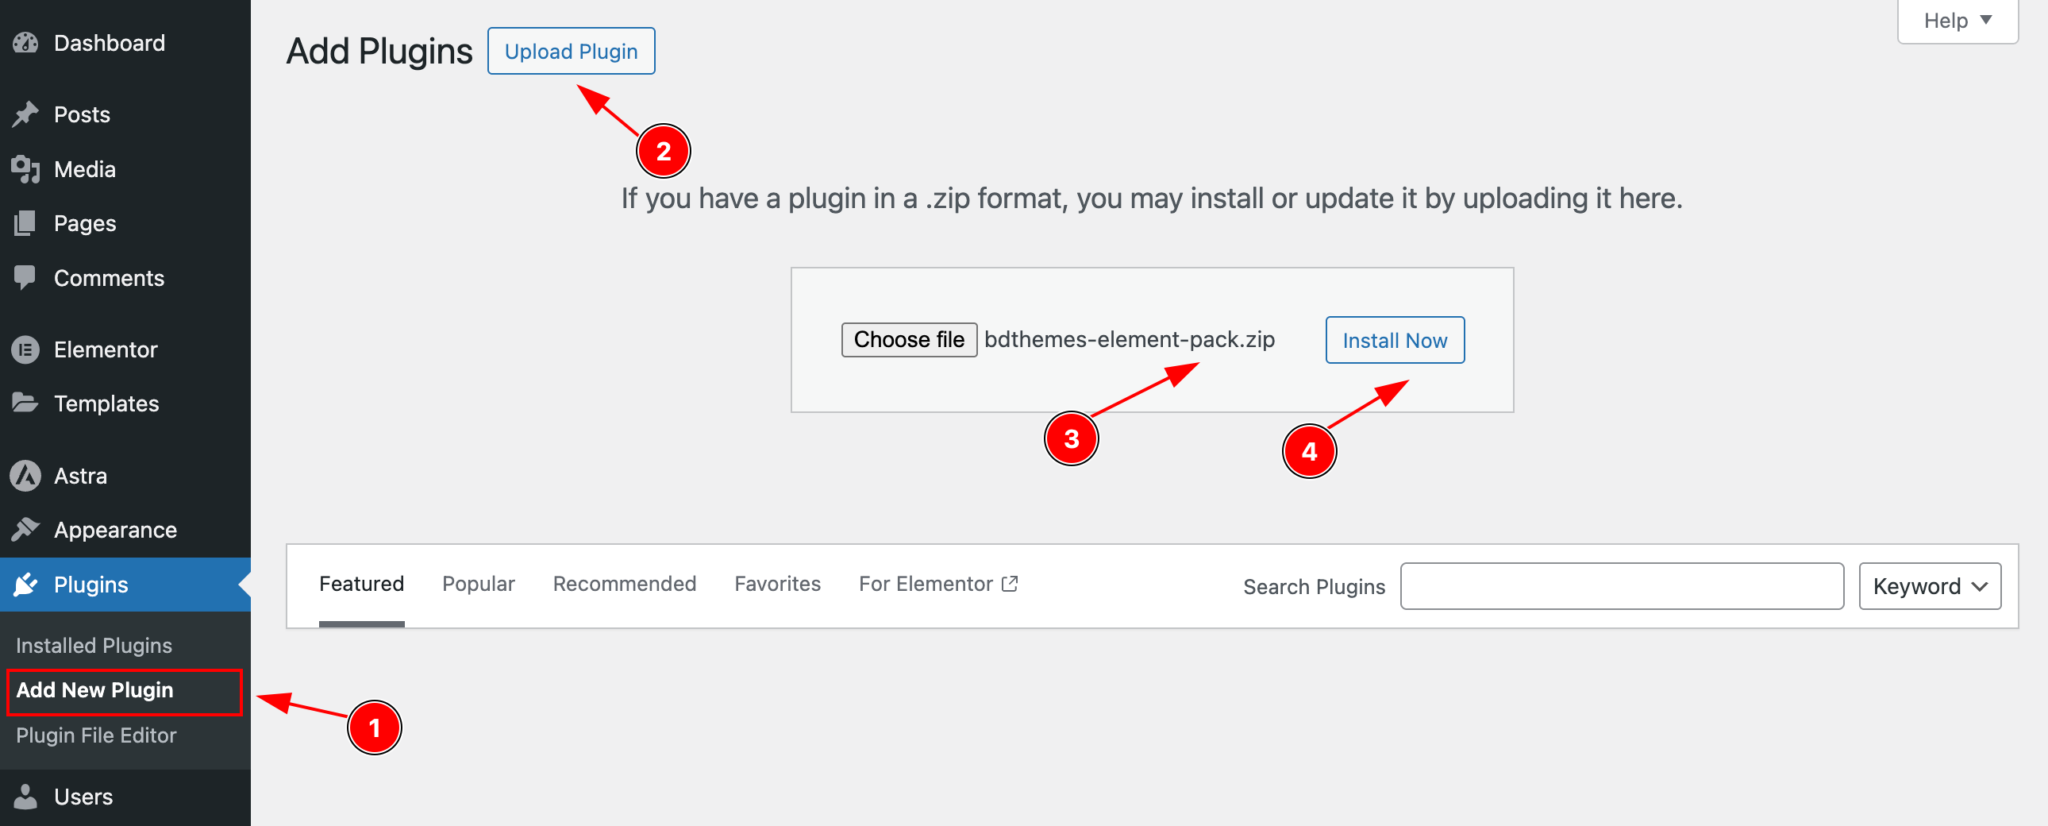Viewport: 2048px width, 826px height.
Task: Open the Dashboard from the sidebar
Action: click(x=27, y=43)
